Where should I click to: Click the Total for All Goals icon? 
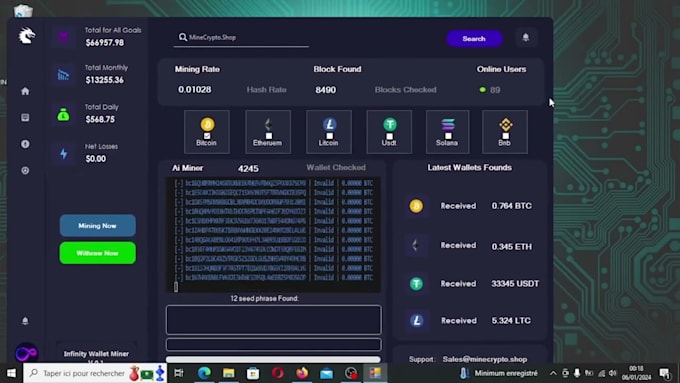pos(63,37)
